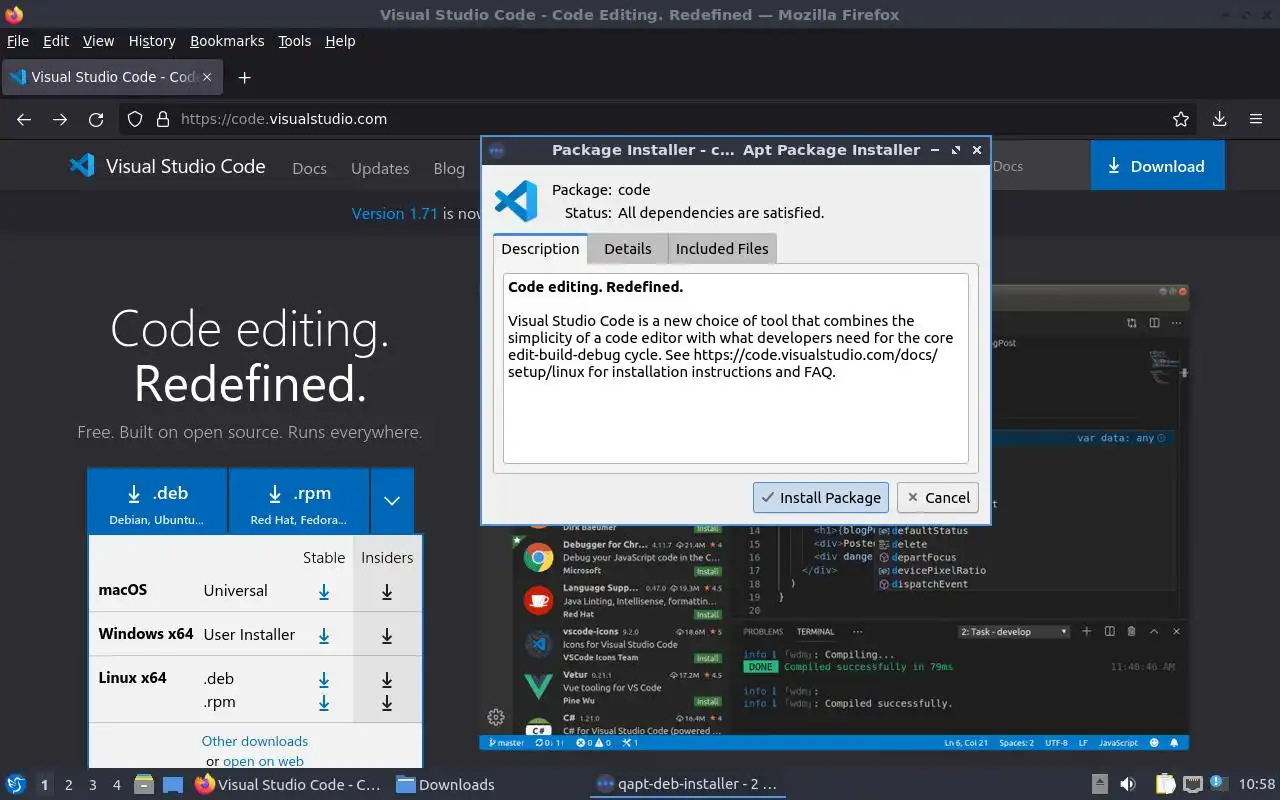
Task: Expand the other download options chevron
Action: tap(392, 501)
